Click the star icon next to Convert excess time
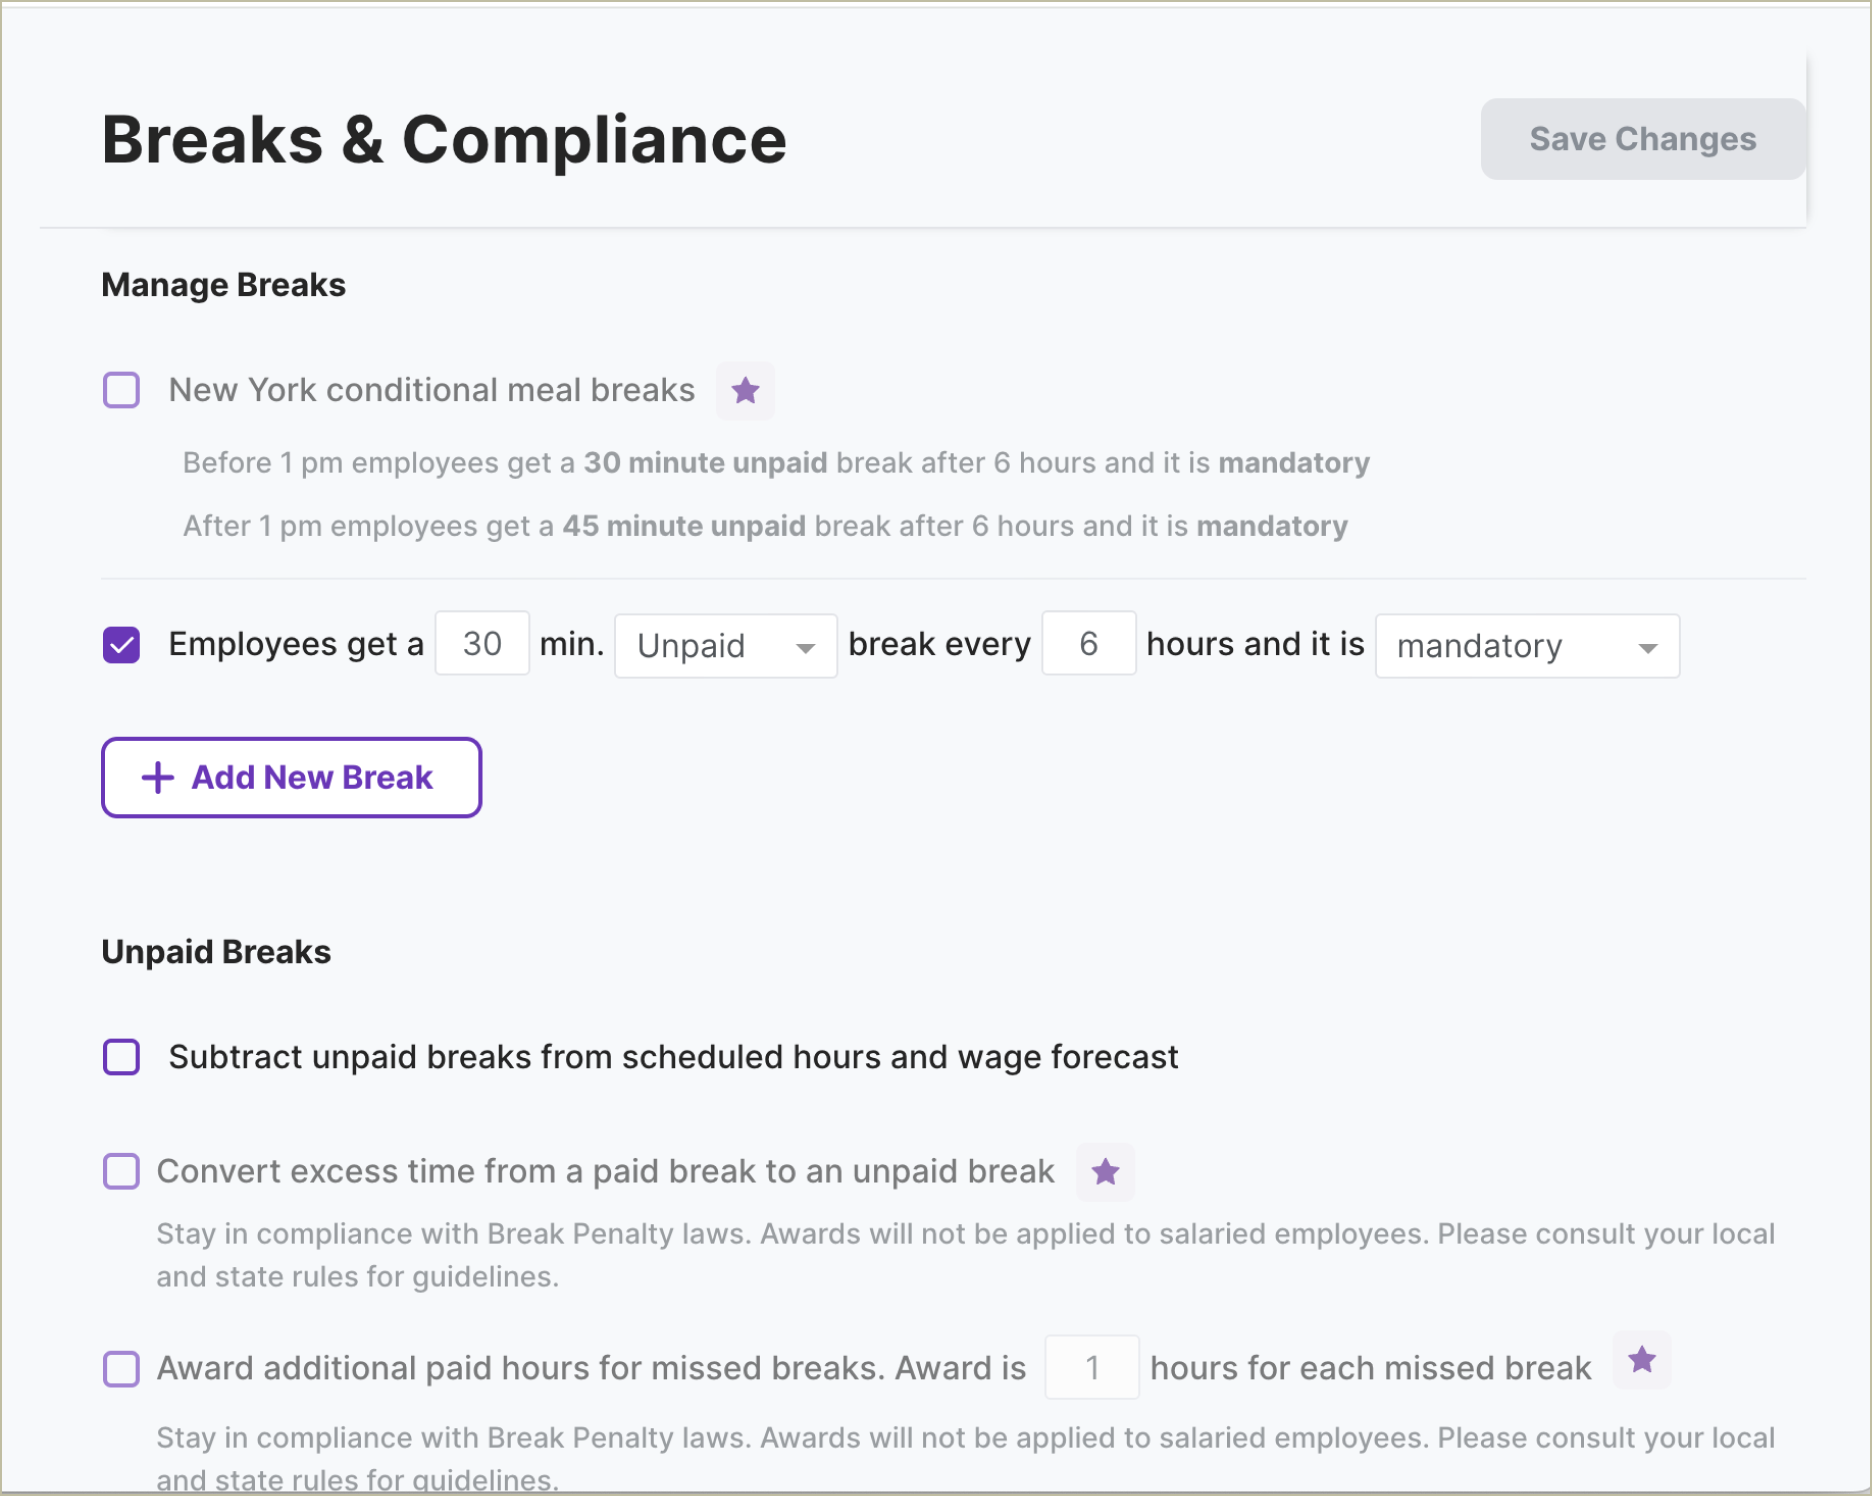Viewport: 1872px width, 1496px height. 1105,1172
